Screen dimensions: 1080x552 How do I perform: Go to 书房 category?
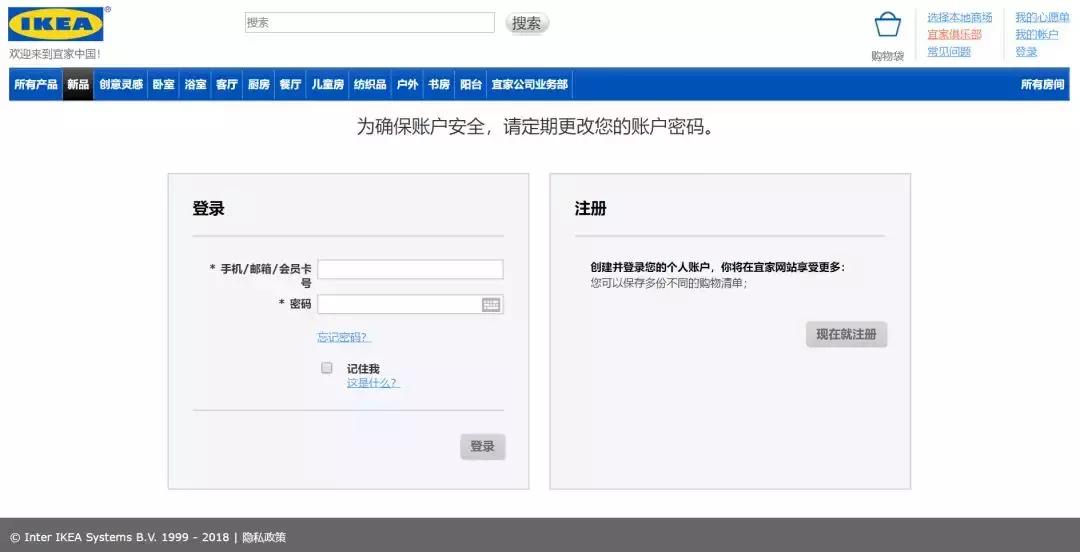coord(439,85)
